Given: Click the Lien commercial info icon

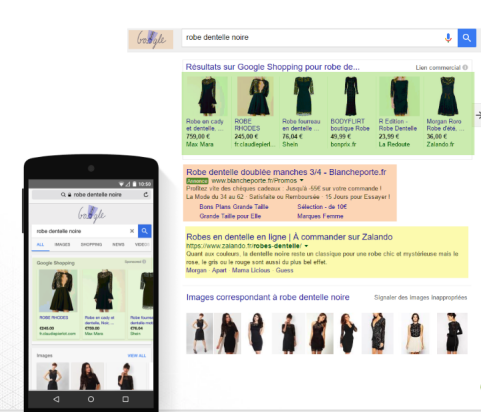Looking at the screenshot, I should point(465,67).
